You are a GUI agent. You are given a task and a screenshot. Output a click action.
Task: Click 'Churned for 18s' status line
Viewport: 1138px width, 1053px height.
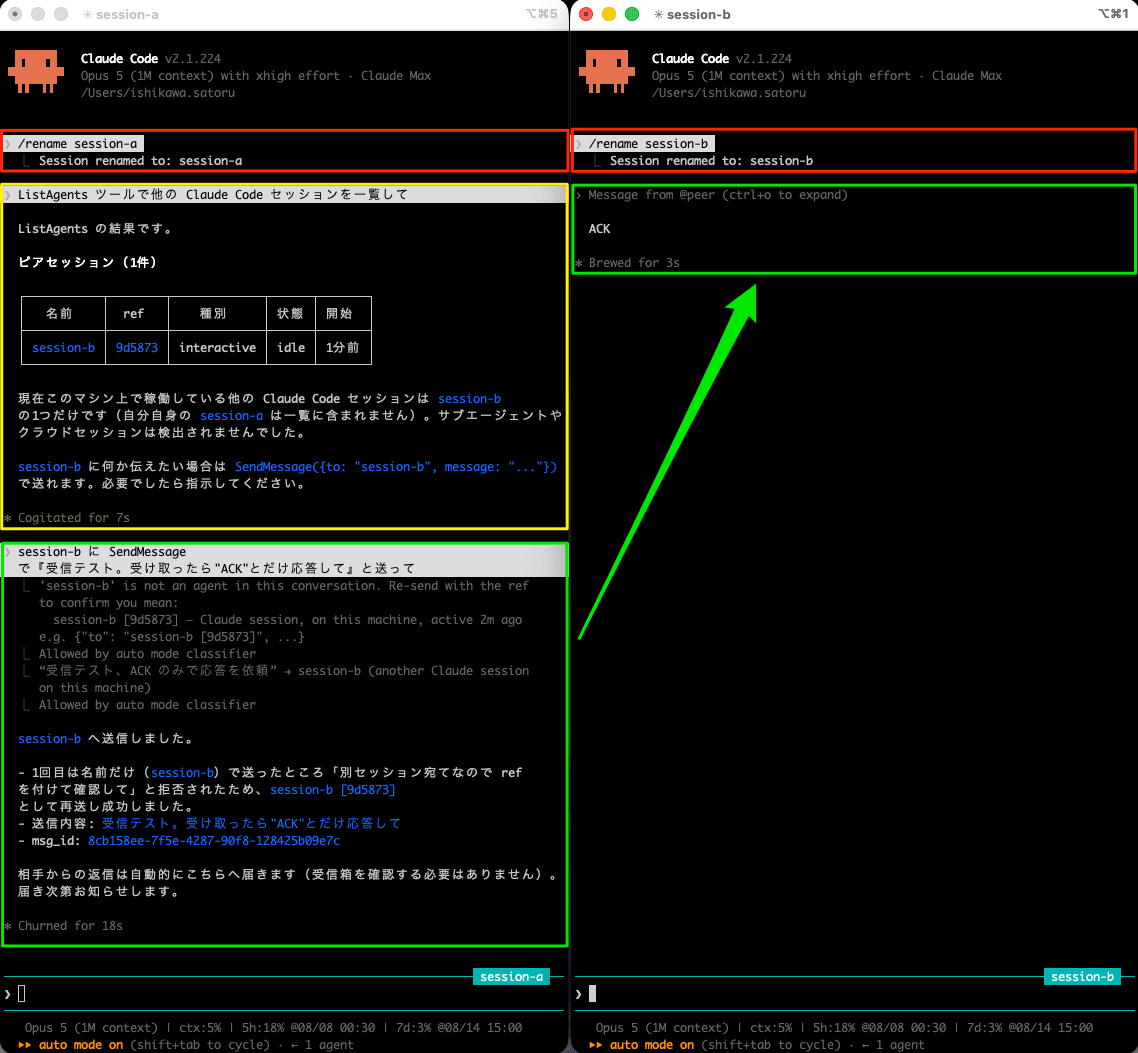click(70, 926)
